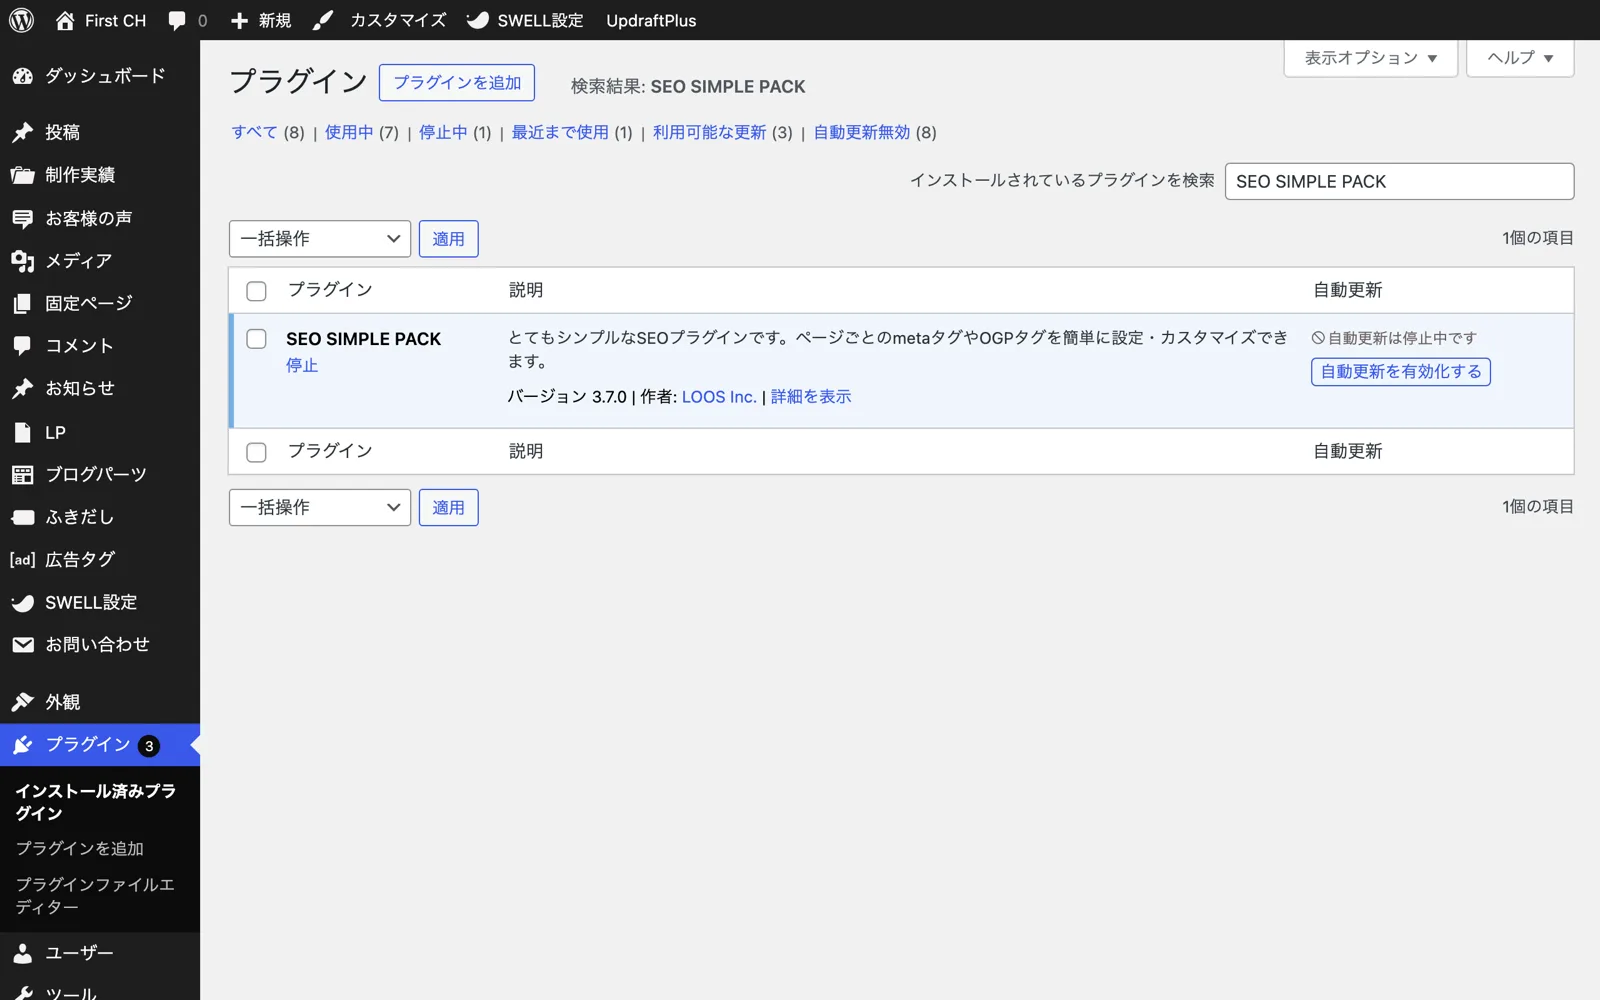Open the top 一括操作 dropdown
The width and height of the screenshot is (1600, 1000).
click(x=320, y=239)
